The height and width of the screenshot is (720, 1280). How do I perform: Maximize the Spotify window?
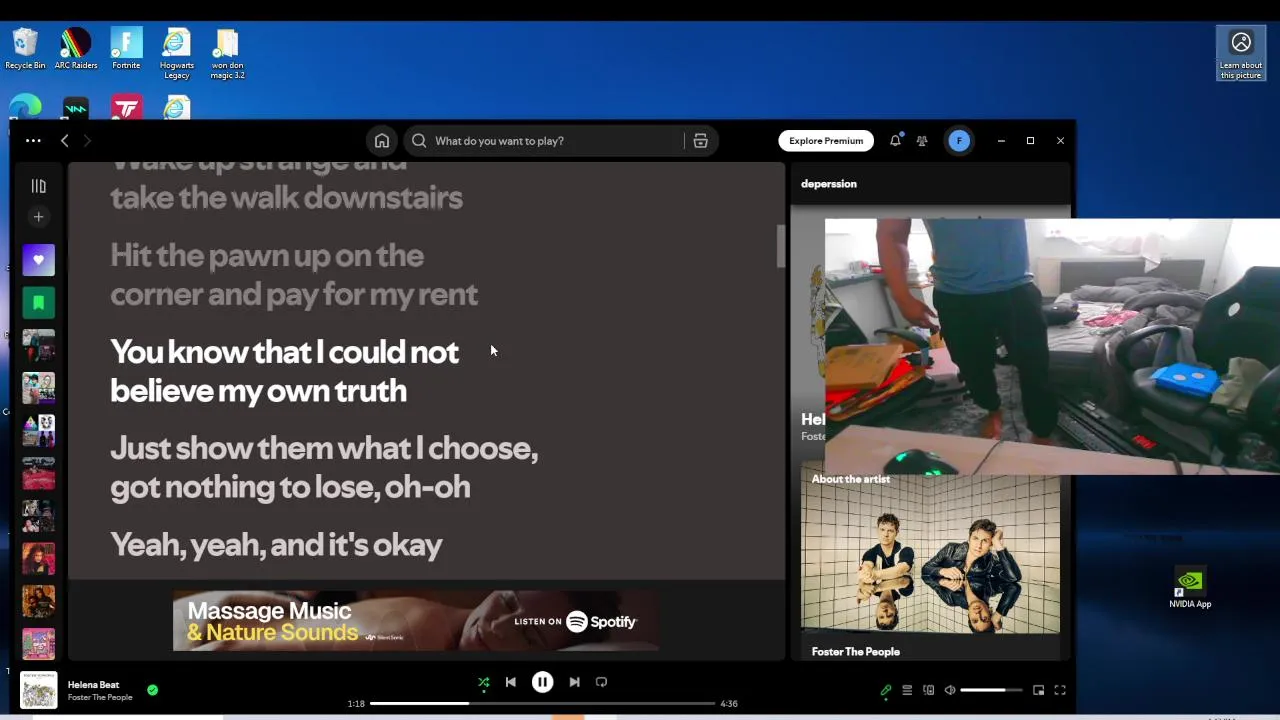point(1030,141)
